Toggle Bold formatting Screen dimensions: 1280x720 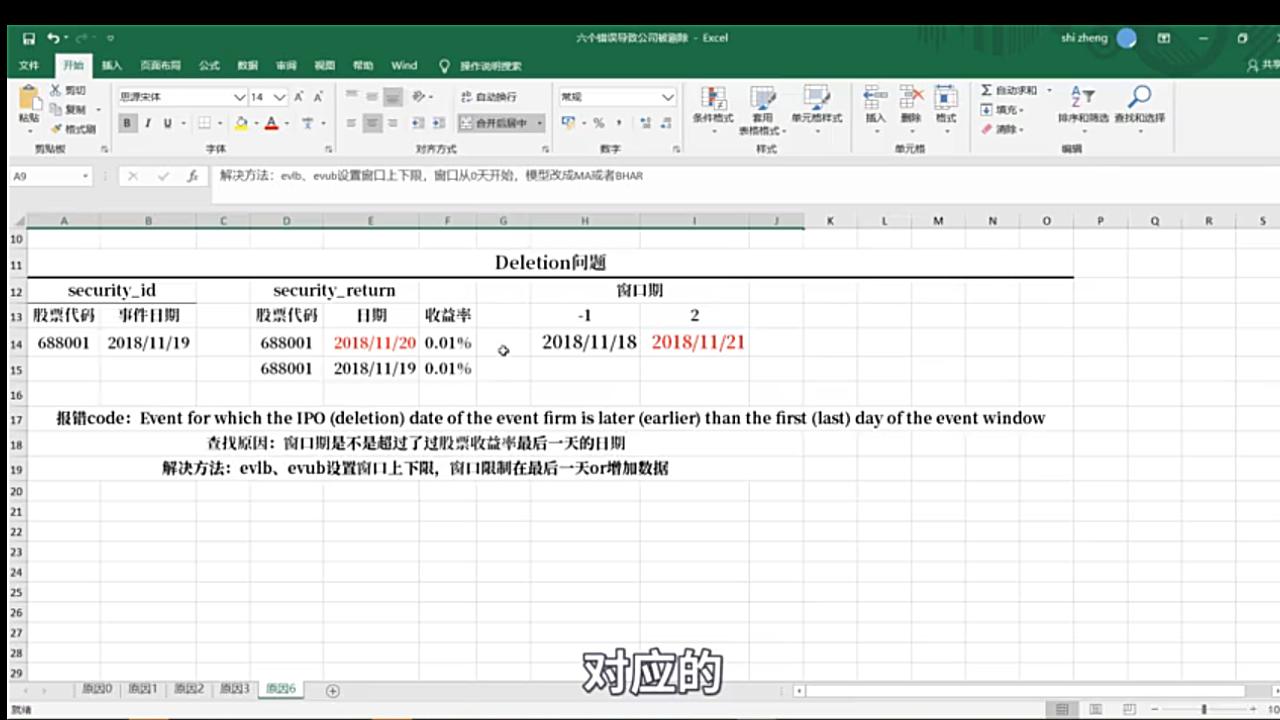pos(127,123)
